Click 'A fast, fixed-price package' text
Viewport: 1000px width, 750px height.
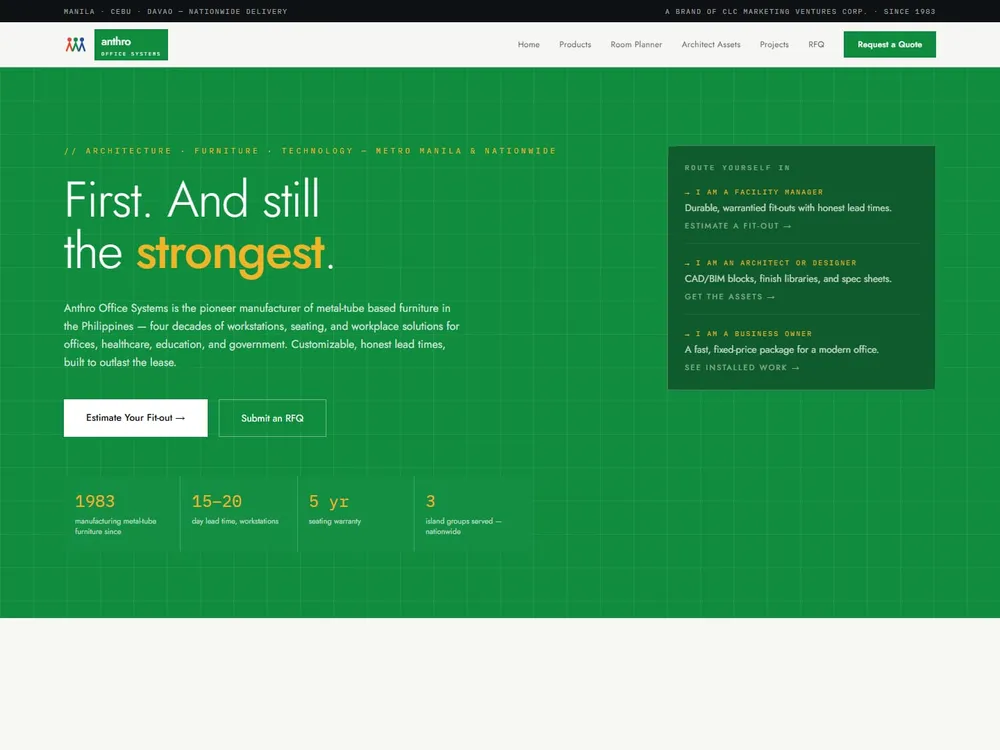[781, 349]
